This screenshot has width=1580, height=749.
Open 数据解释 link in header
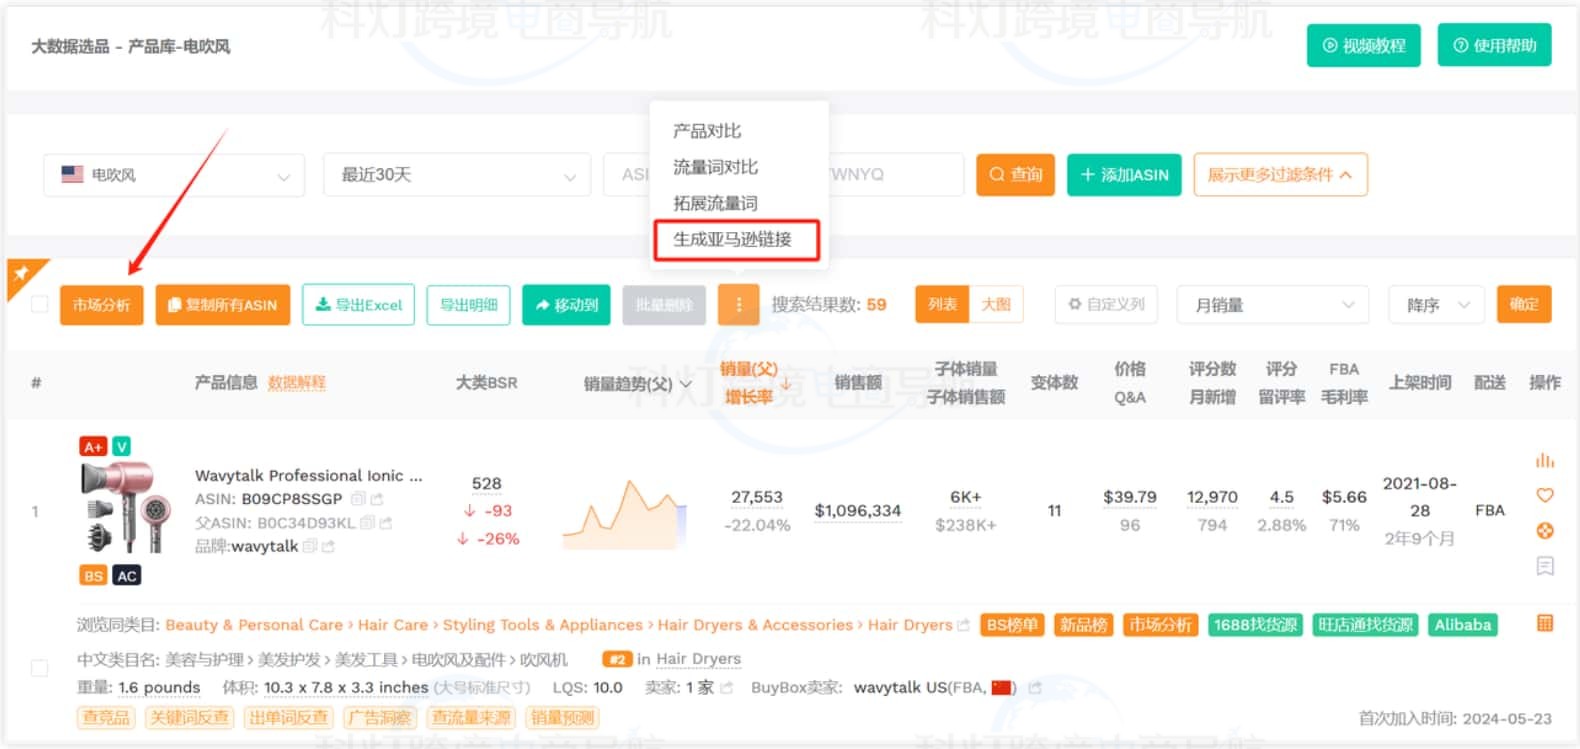(x=297, y=383)
